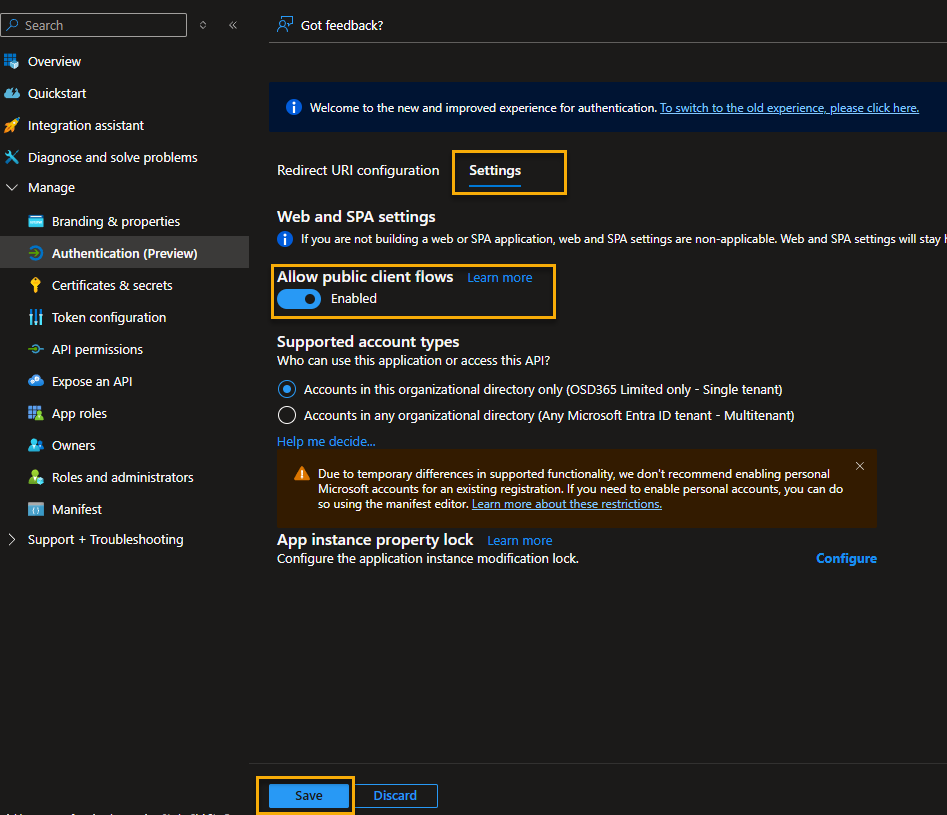The image size is (947, 815).
Task: Click the Help me decide link
Action: [x=326, y=442]
